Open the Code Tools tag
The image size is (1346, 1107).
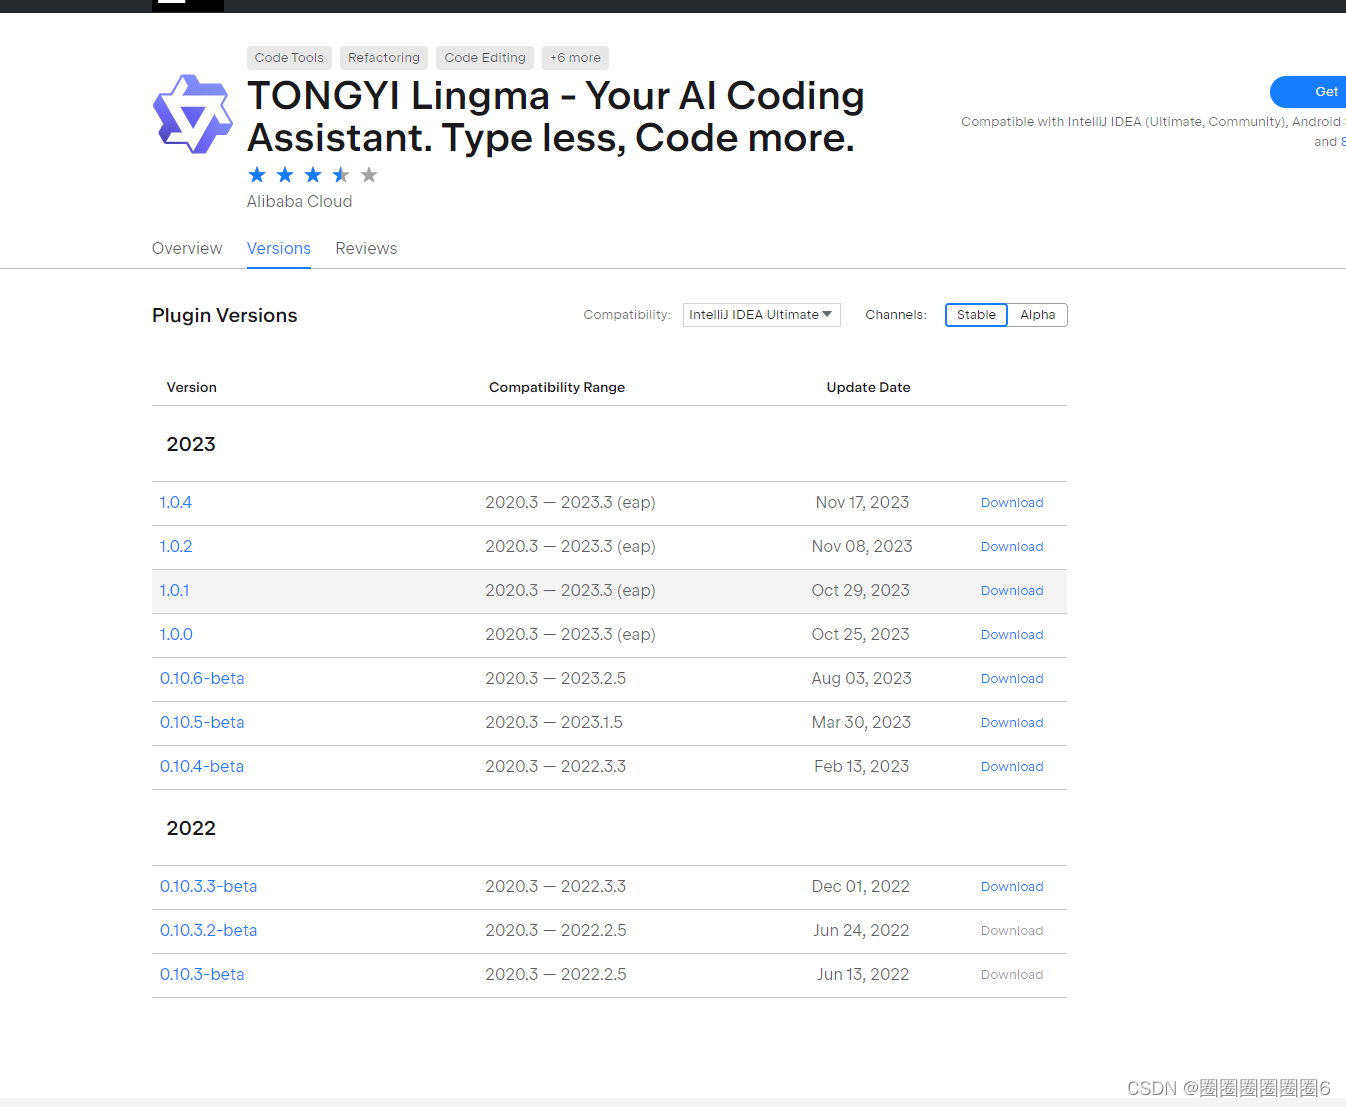[x=289, y=58]
